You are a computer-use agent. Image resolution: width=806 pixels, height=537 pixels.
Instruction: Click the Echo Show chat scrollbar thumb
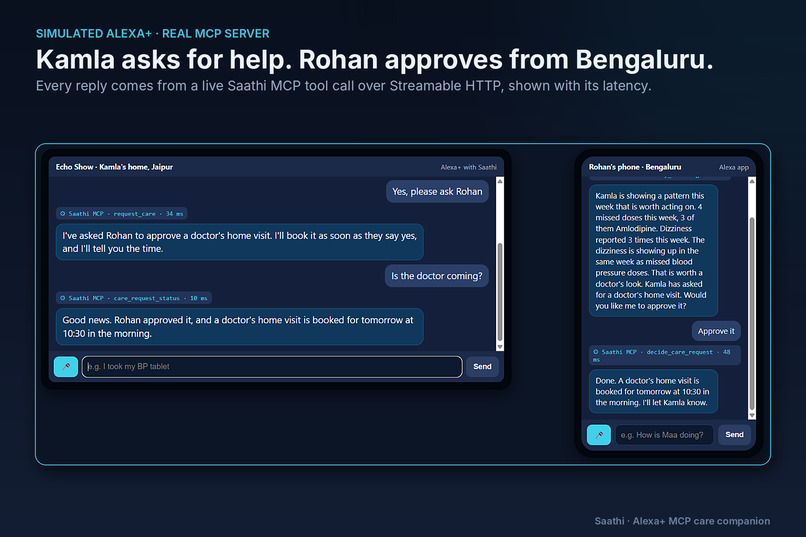pos(500,292)
